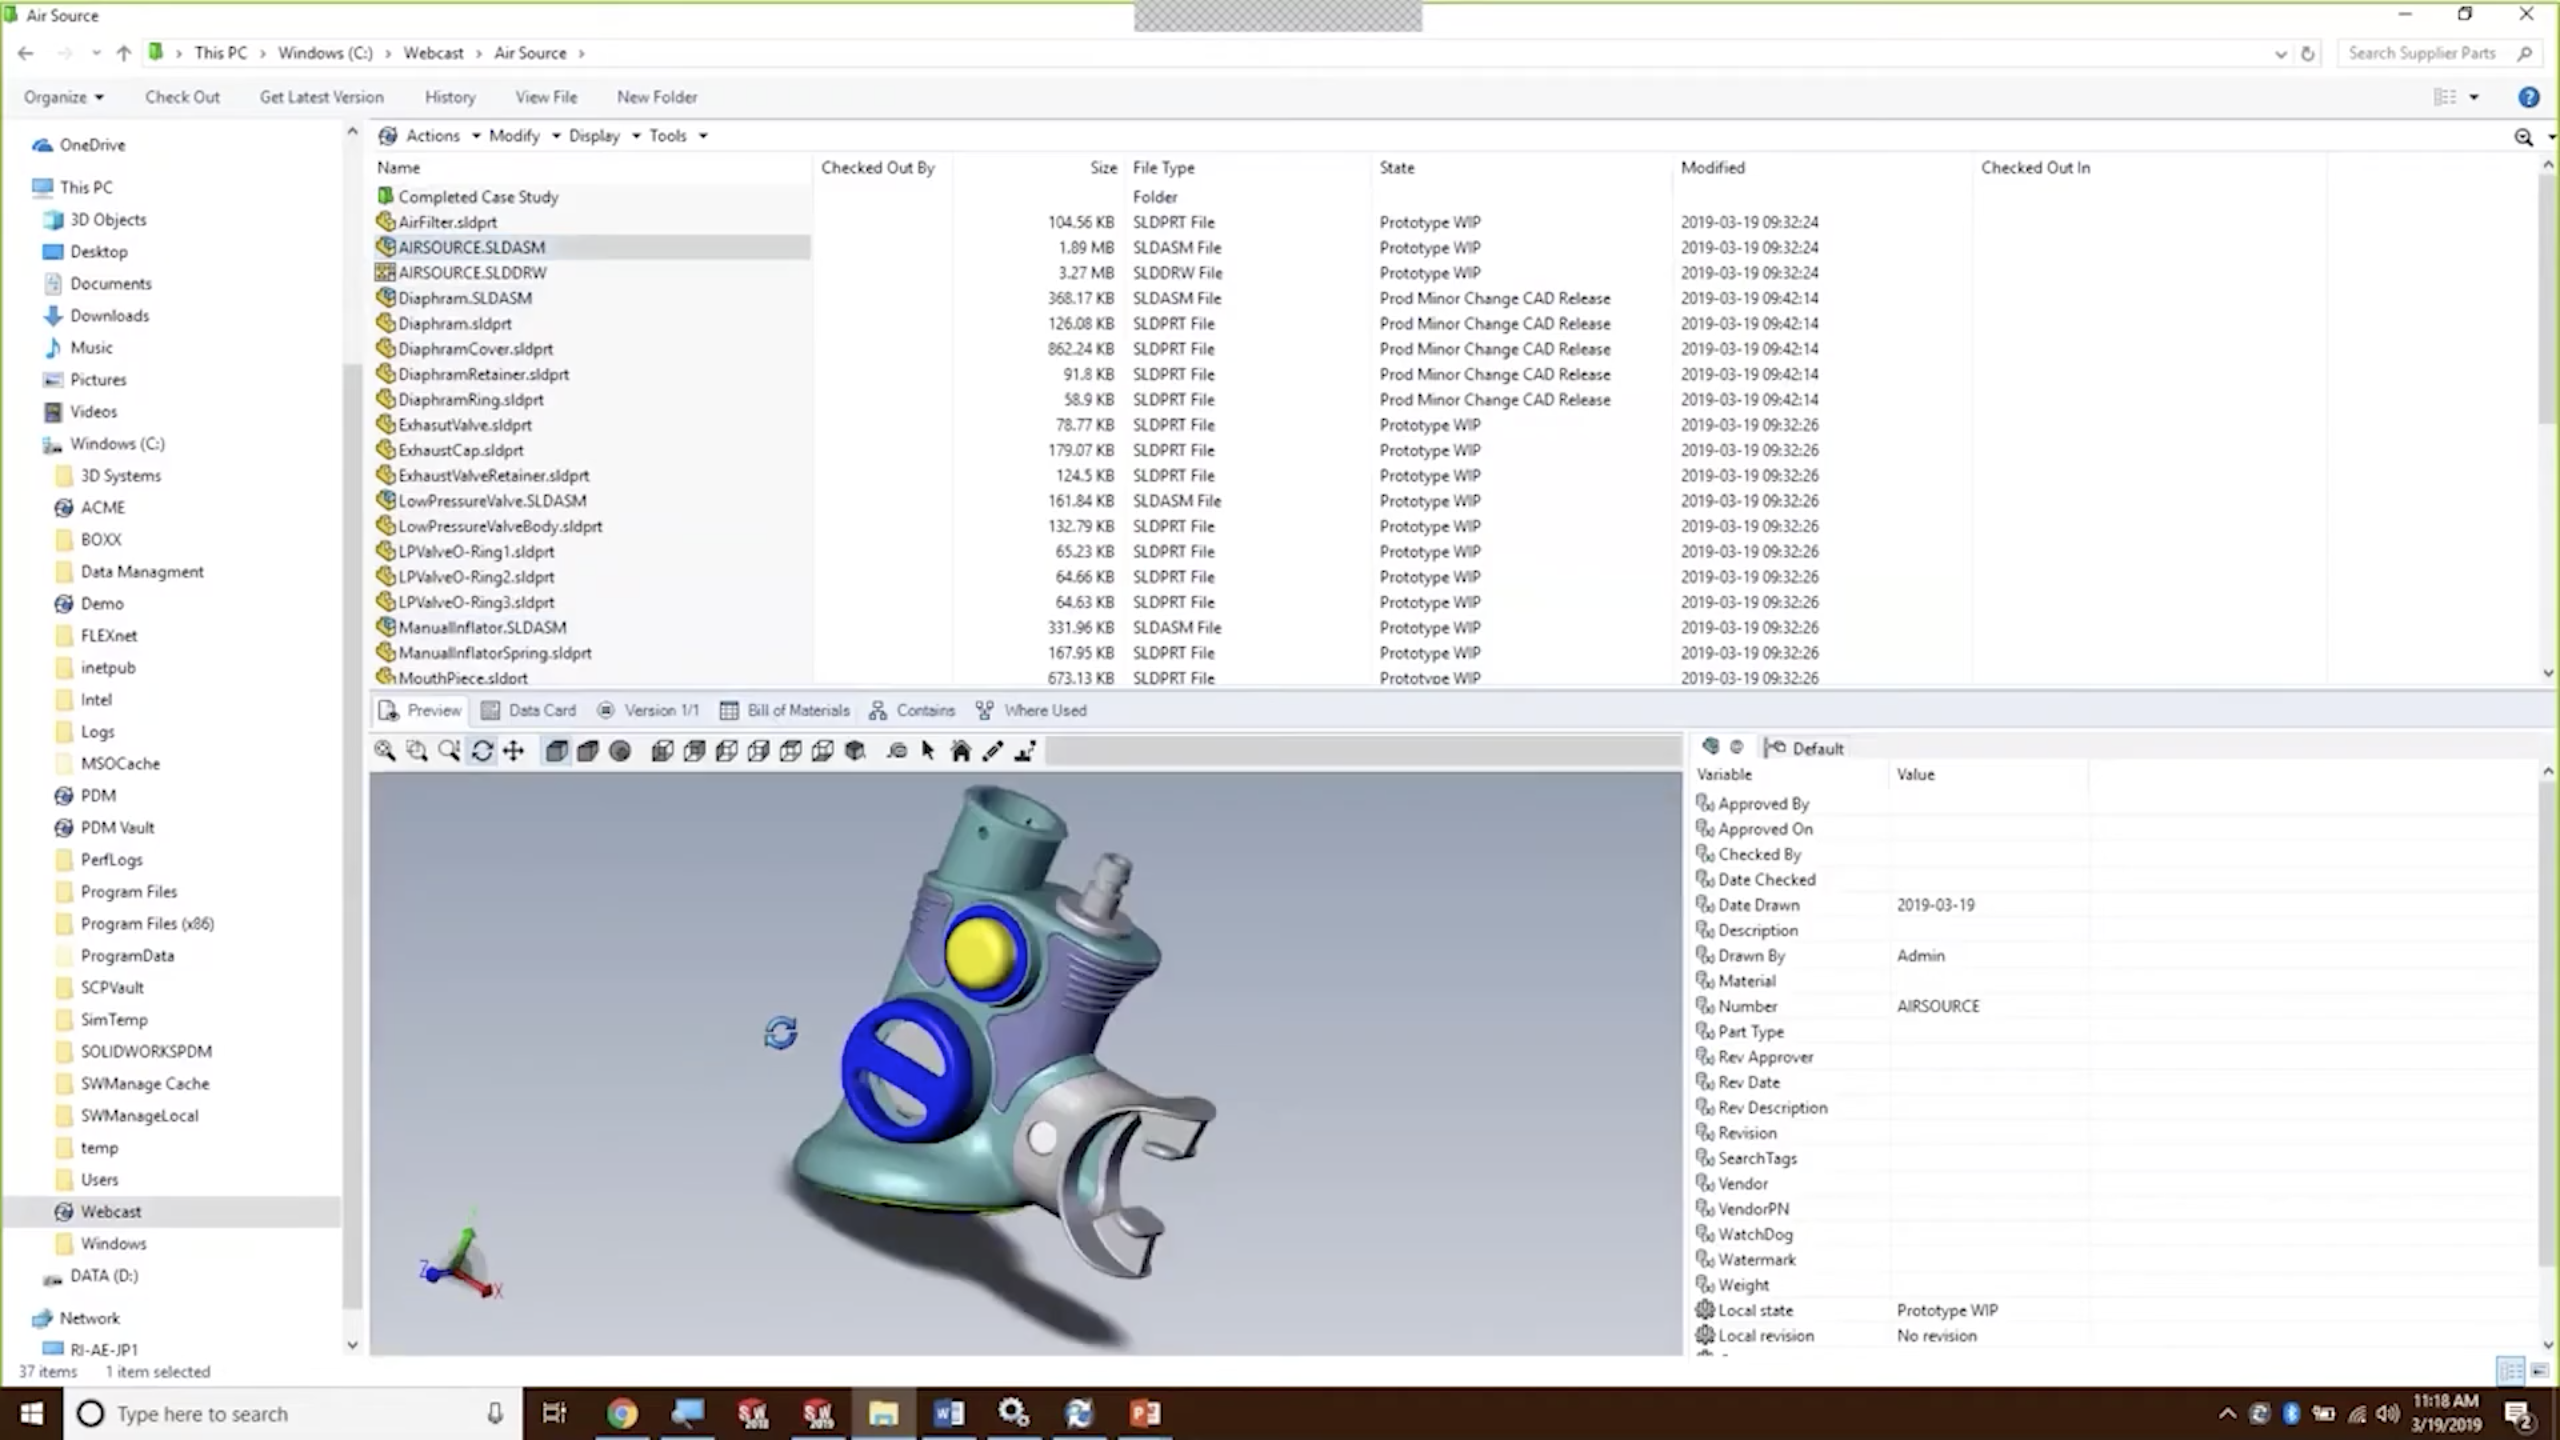Open the Modify dropdown menu

(x=524, y=136)
